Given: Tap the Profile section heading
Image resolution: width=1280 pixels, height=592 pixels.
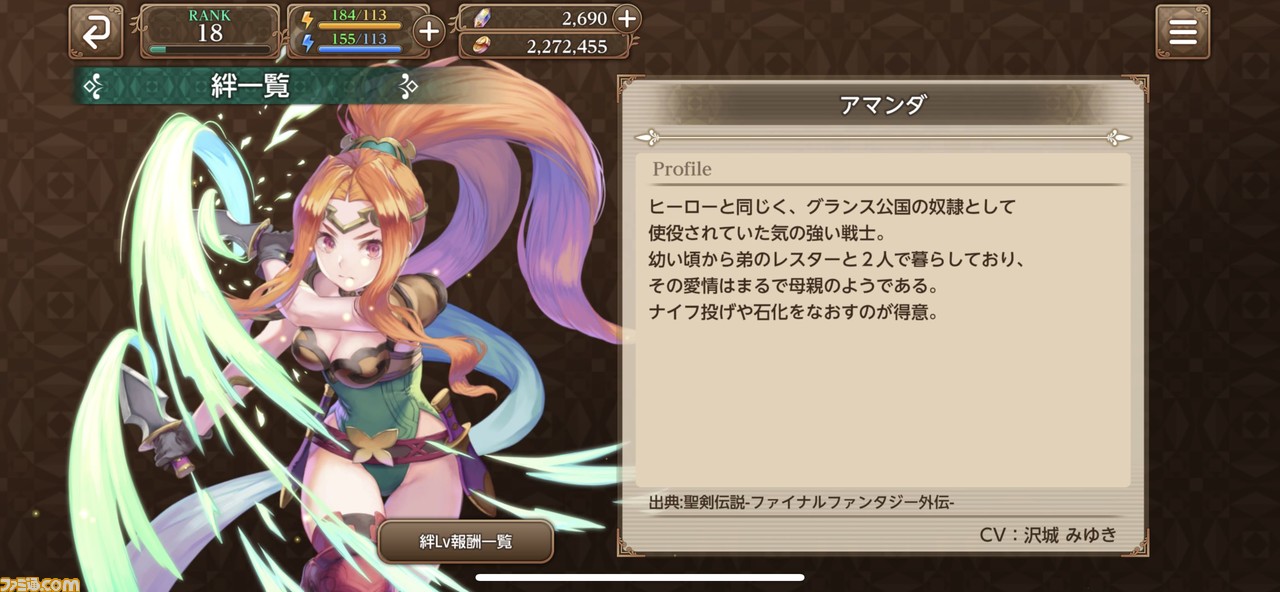Looking at the screenshot, I should [x=682, y=169].
